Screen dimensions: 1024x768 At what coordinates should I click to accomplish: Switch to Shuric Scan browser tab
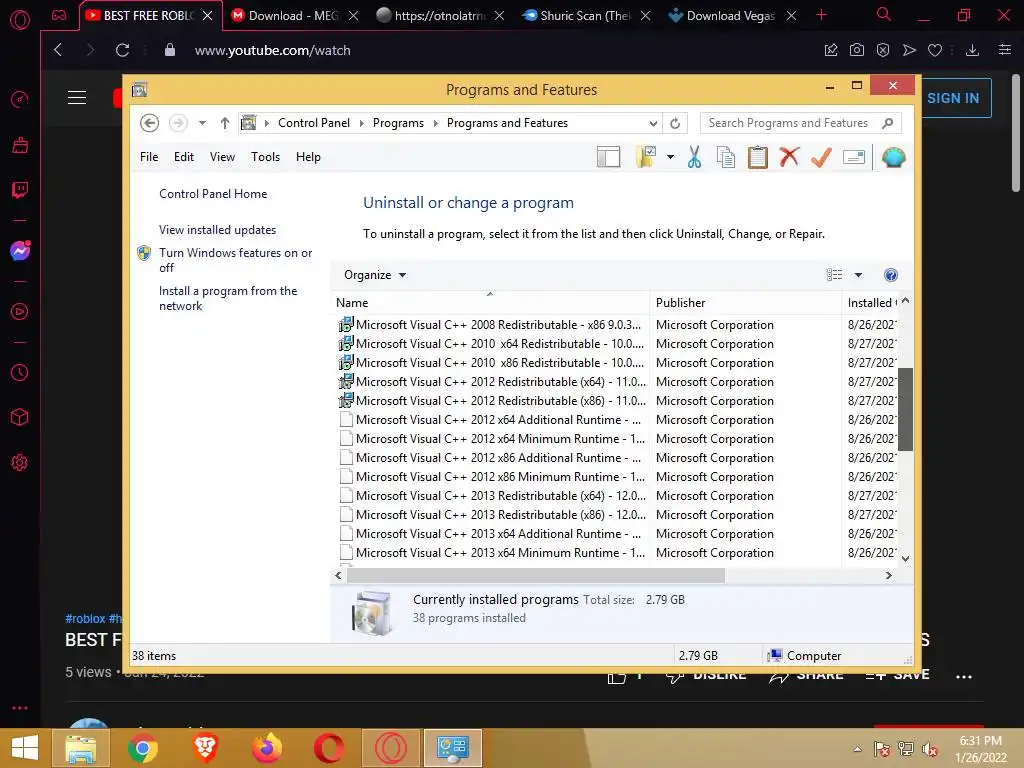(584, 16)
